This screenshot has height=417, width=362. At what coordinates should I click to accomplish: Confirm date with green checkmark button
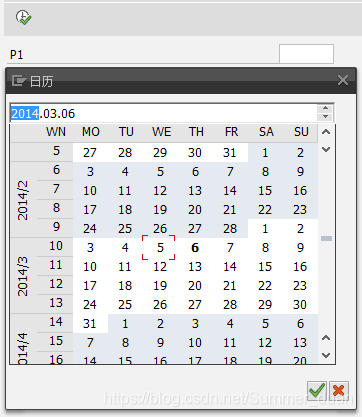click(x=317, y=390)
